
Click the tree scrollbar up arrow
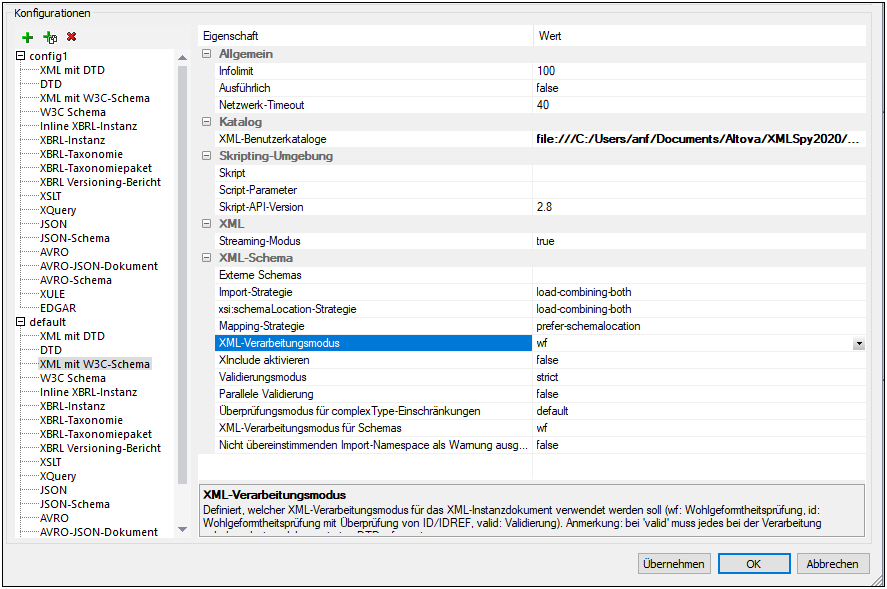click(x=182, y=58)
